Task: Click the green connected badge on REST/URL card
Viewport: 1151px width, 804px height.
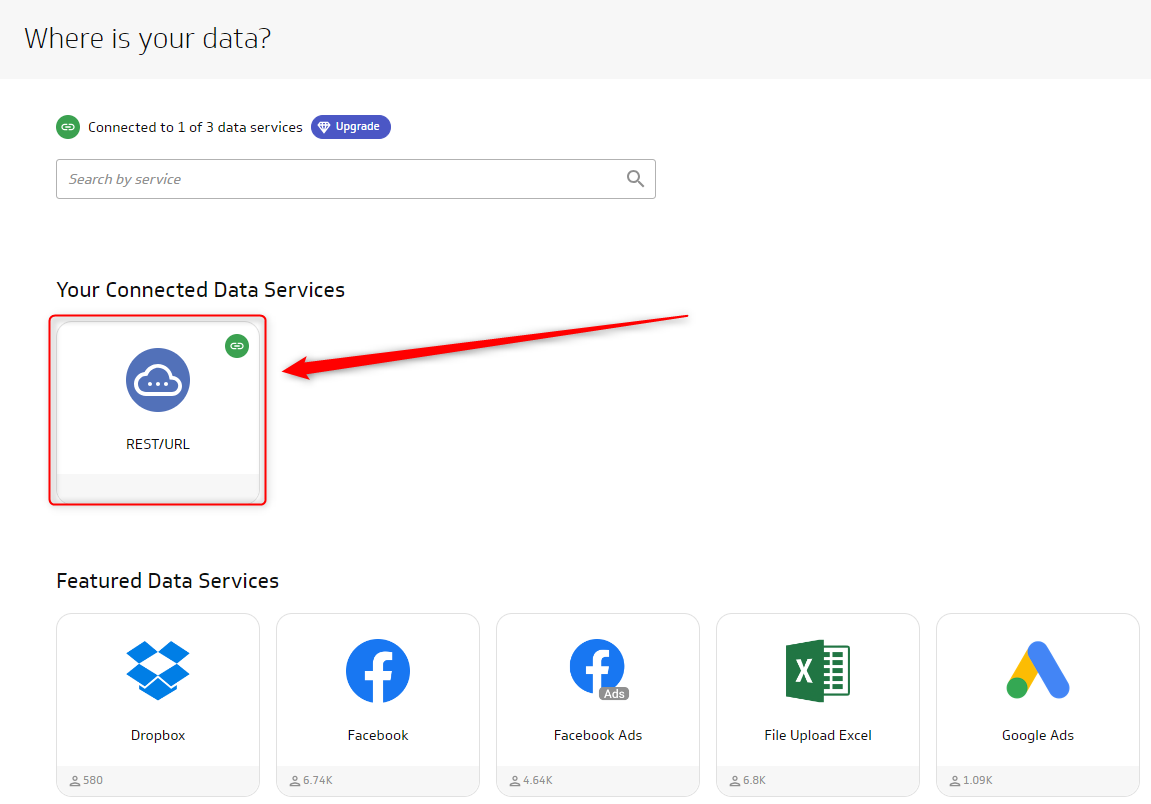Action: [237, 346]
